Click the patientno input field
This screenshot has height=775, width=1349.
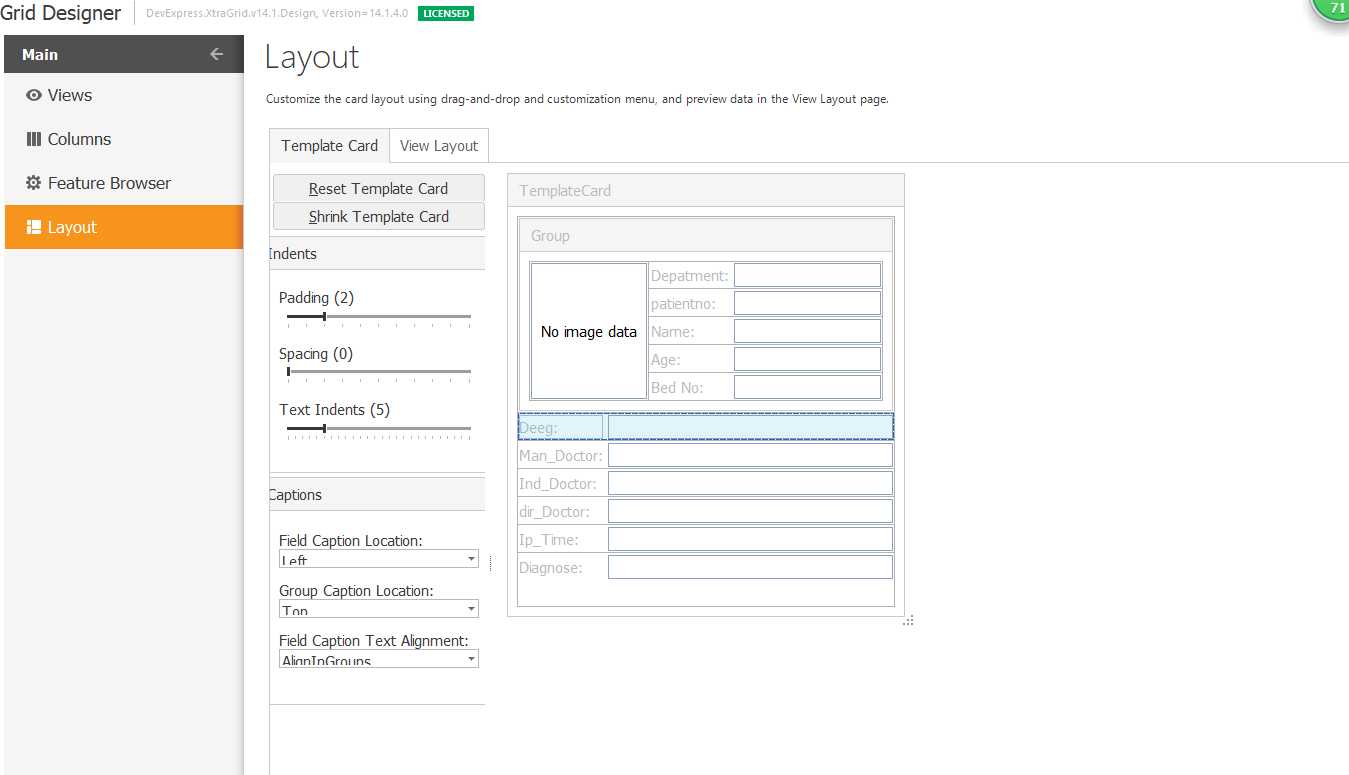click(x=808, y=303)
